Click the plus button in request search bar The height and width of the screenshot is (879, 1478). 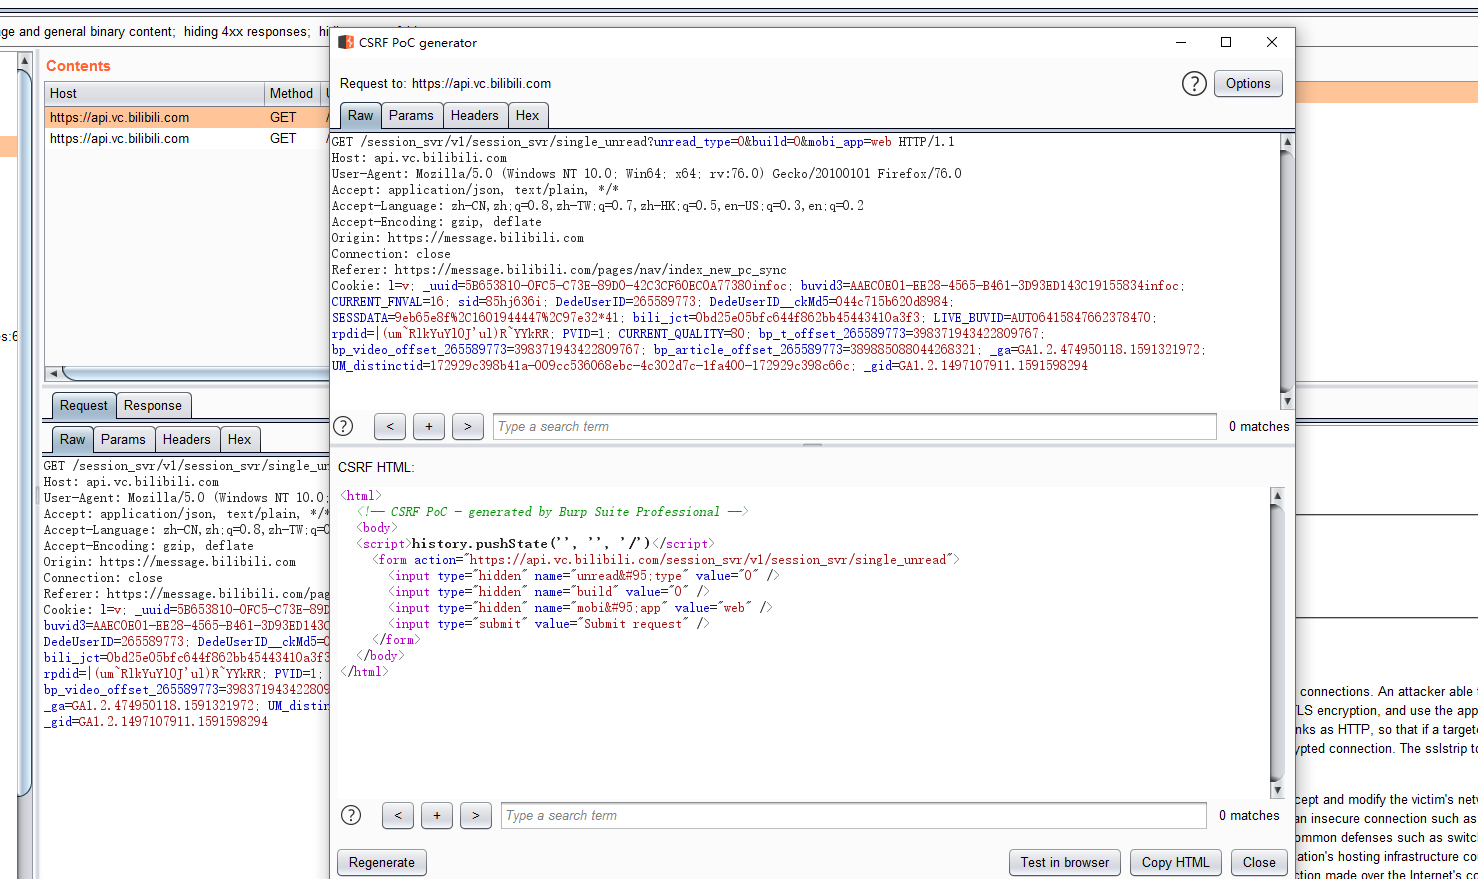click(429, 427)
